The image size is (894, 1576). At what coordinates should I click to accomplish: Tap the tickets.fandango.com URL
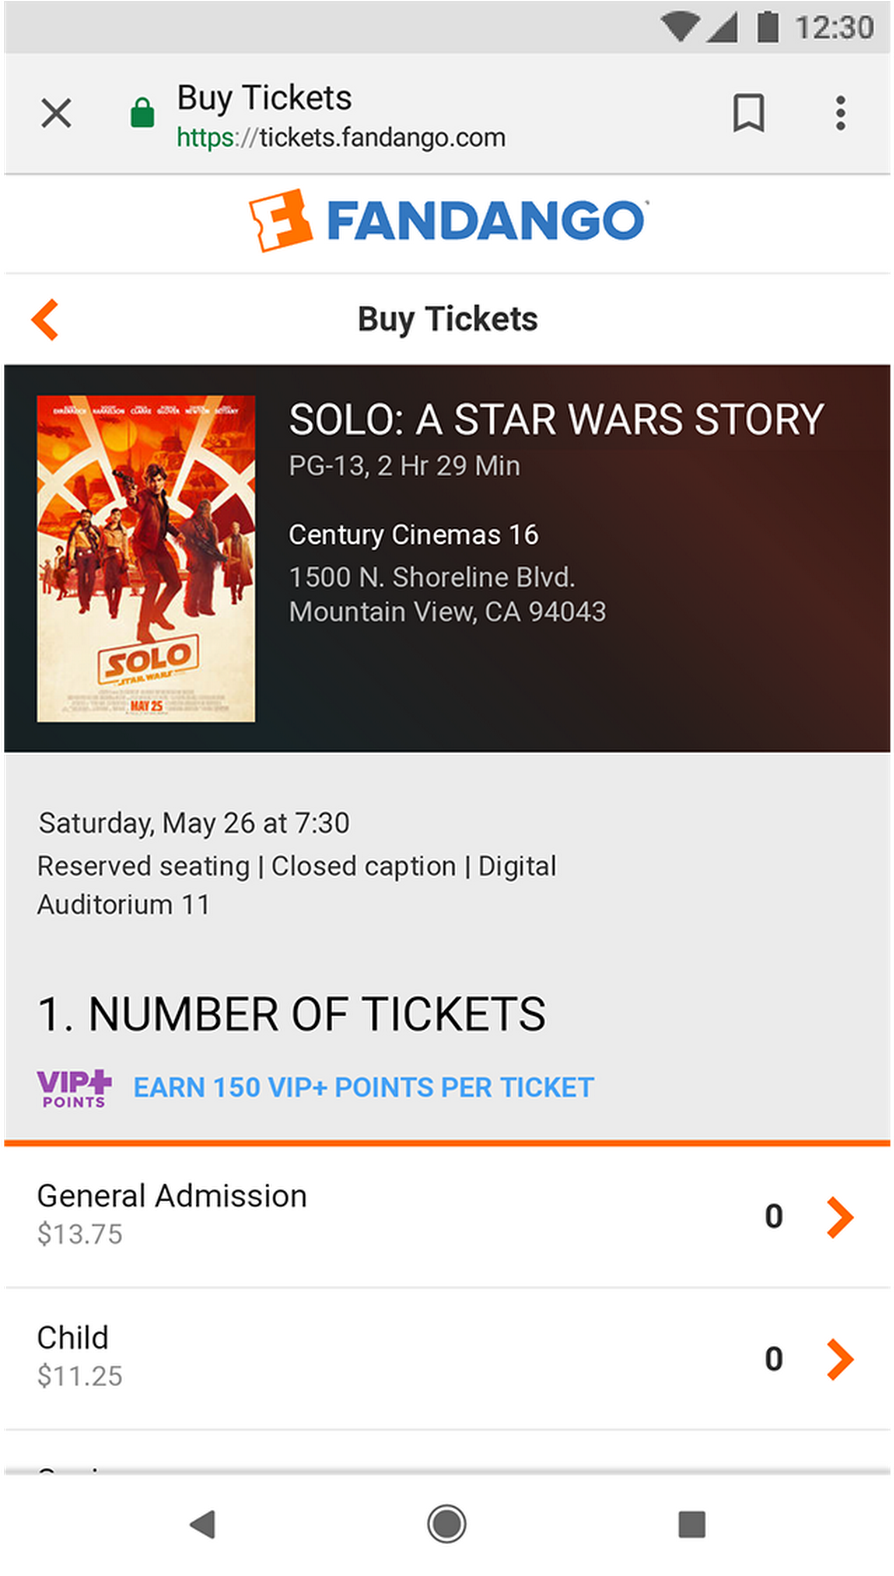[341, 138]
